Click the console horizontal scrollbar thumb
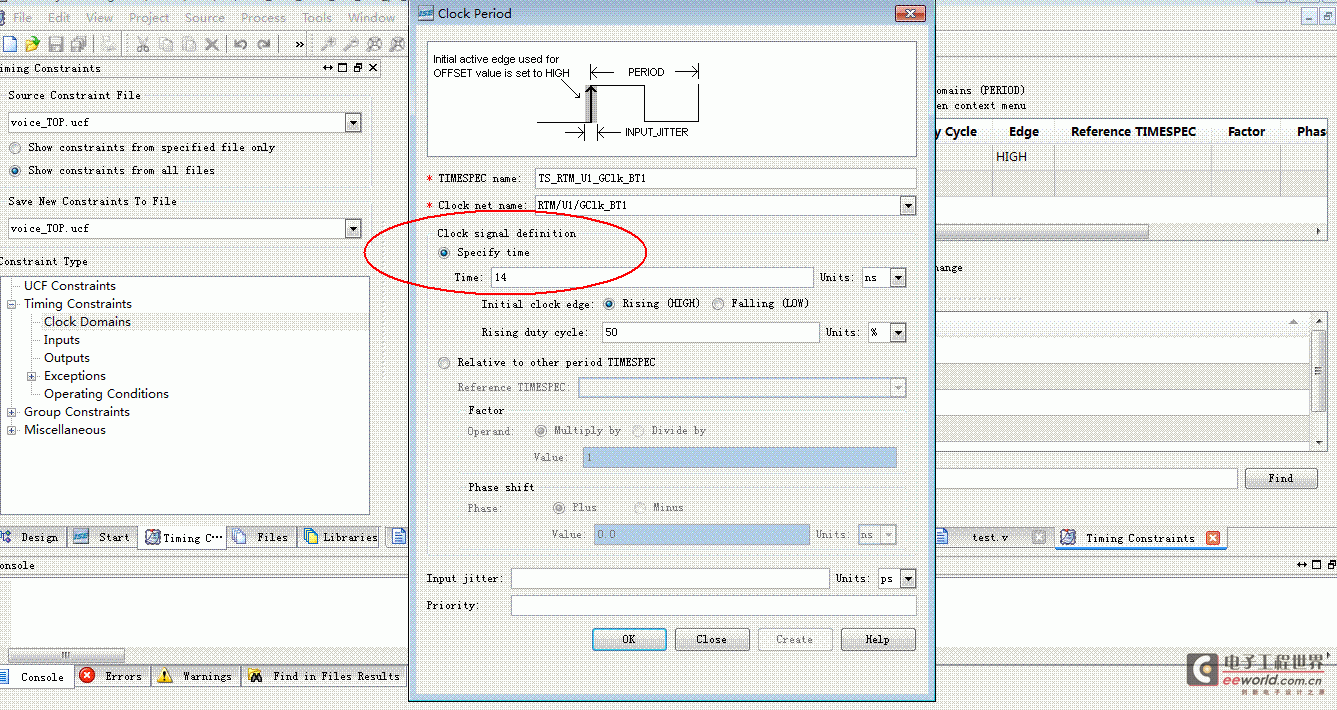Viewport: 1337px width, 710px height. (66, 655)
